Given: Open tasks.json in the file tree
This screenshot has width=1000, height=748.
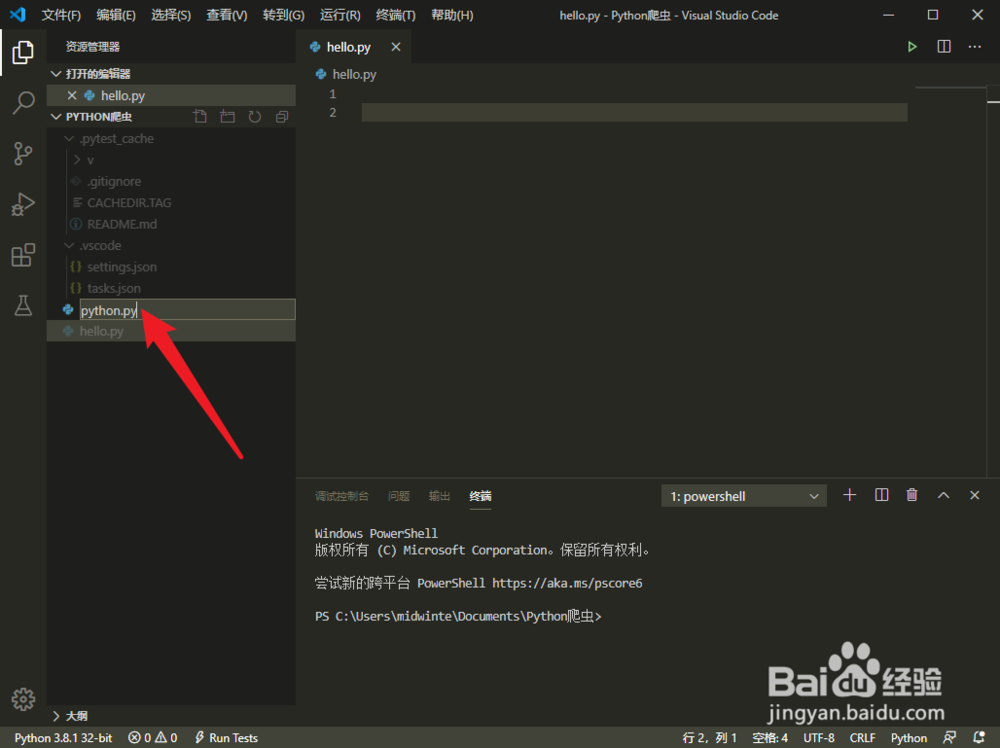Looking at the screenshot, I should pos(114,288).
